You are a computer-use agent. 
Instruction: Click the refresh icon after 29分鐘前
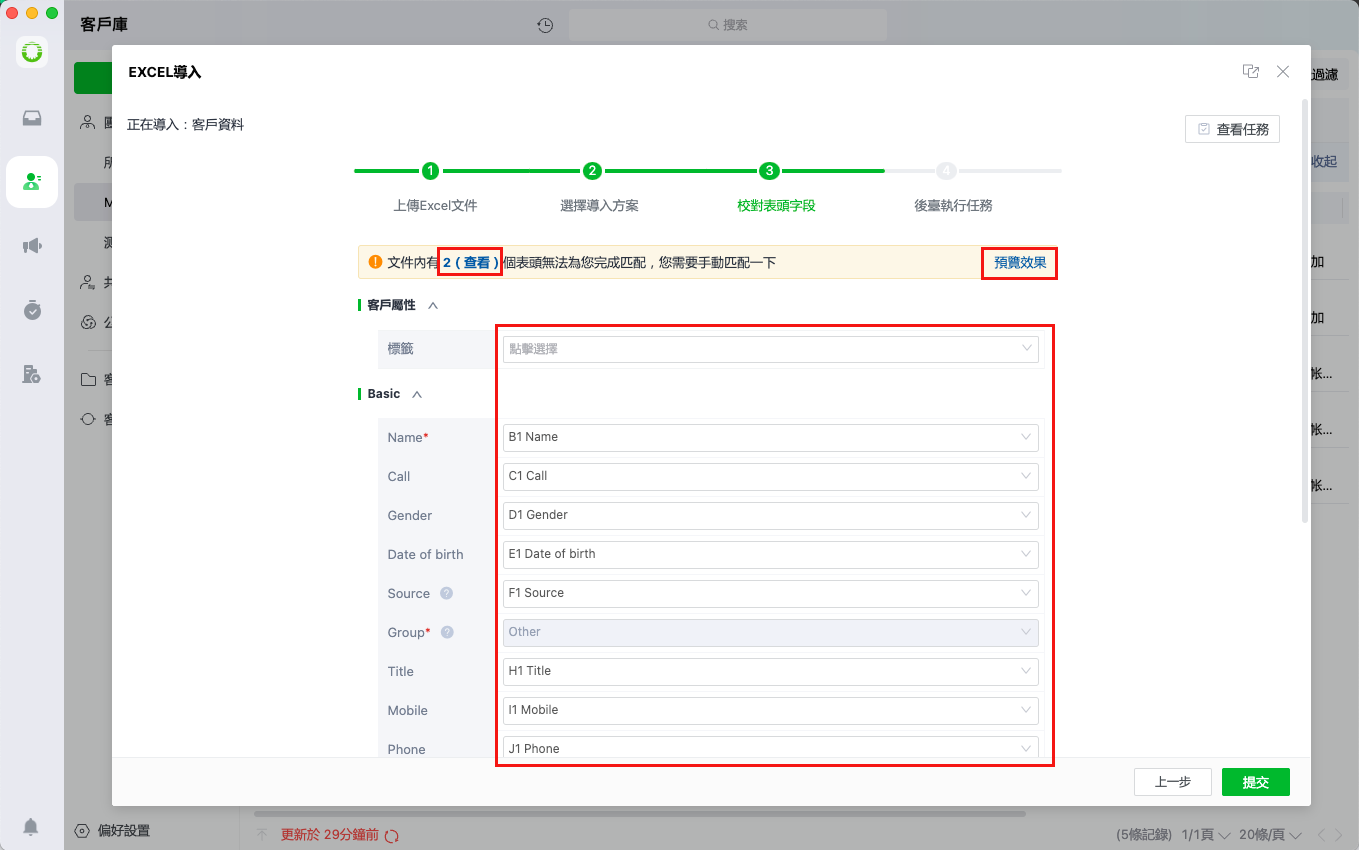[392, 835]
